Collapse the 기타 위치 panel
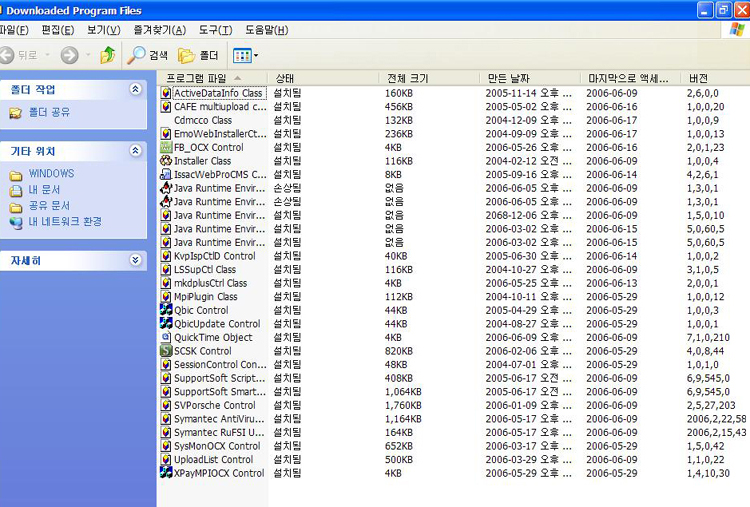This screenshot has height=507, width=750. pos(135,151)
